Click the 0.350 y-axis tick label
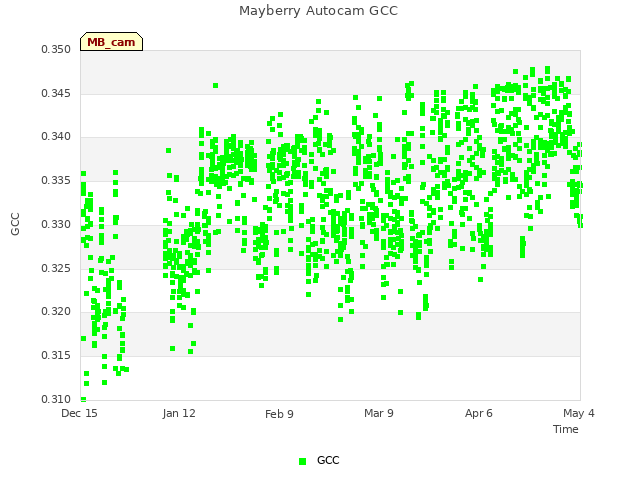Screen dimensions: 640x480 click(56, 49)
